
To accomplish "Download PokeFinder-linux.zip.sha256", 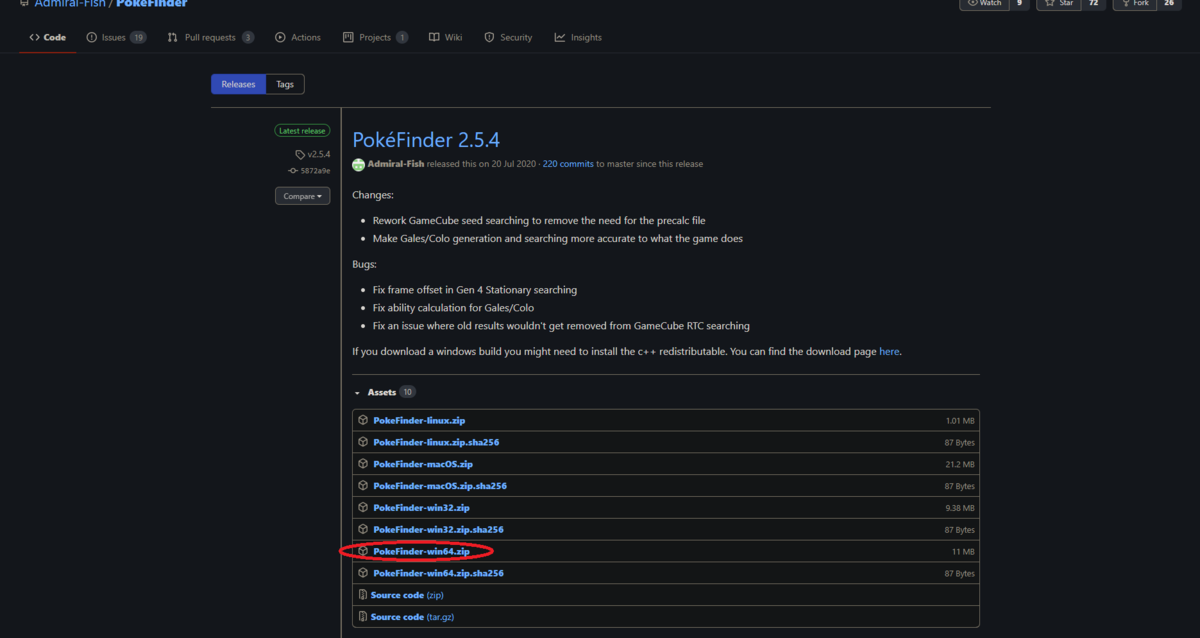I will [x=436, y=442].
